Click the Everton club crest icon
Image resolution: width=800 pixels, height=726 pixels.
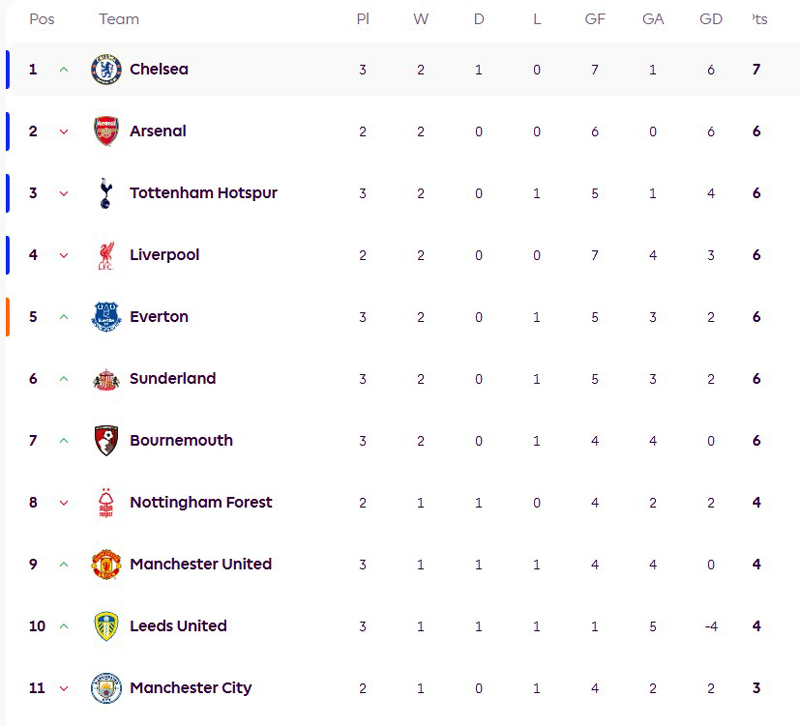coord(106,317)
